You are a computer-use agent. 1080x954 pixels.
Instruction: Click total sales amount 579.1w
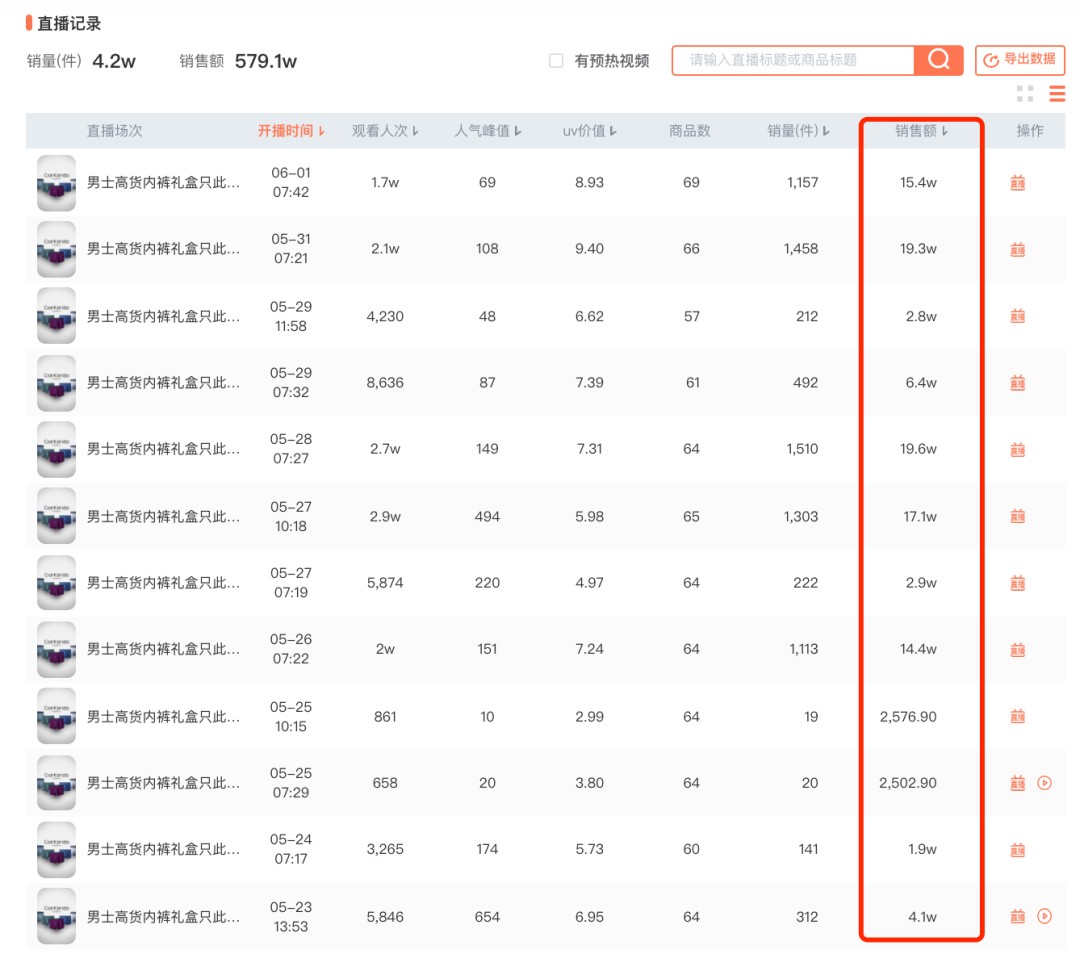coord(266,61)
